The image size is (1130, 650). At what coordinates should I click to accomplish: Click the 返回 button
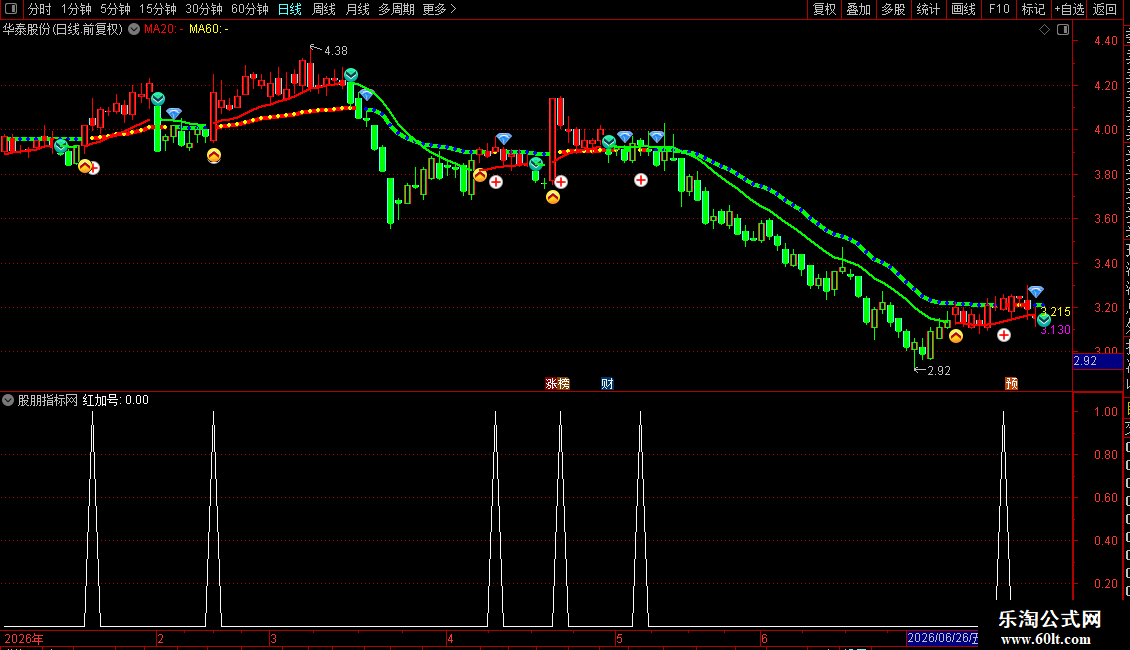click(x=1105, y=9)
